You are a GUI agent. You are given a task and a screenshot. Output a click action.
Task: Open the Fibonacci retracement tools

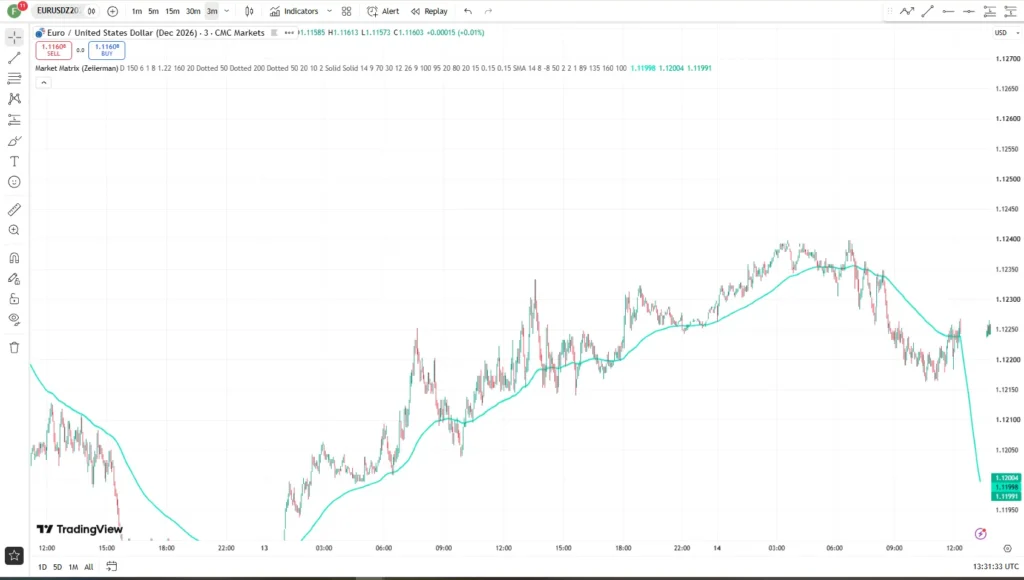pyautogui.click(x=14, y=78)
